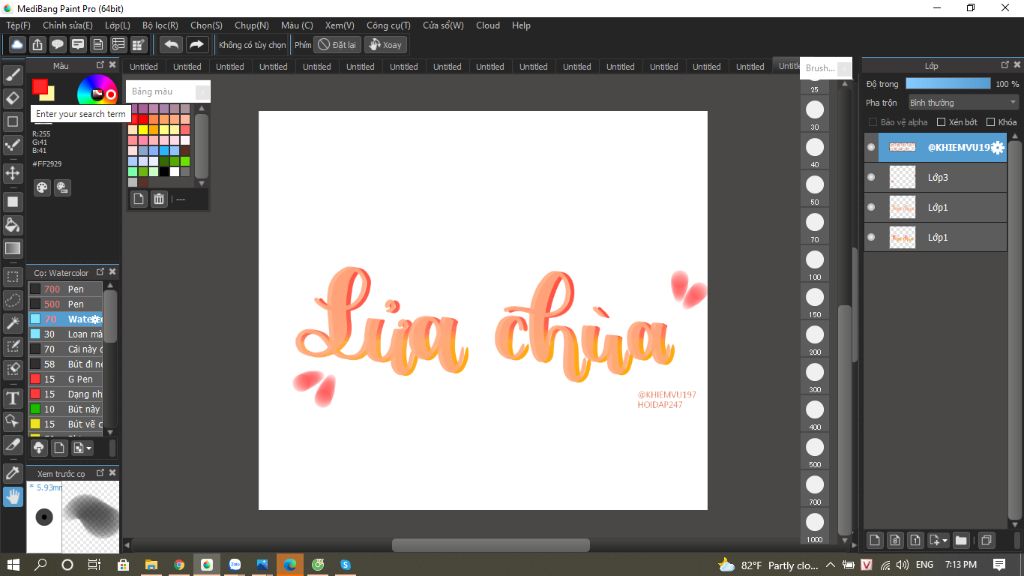Select the Brush tool
Screen dimensions: 1024x576
coord(12,76)
